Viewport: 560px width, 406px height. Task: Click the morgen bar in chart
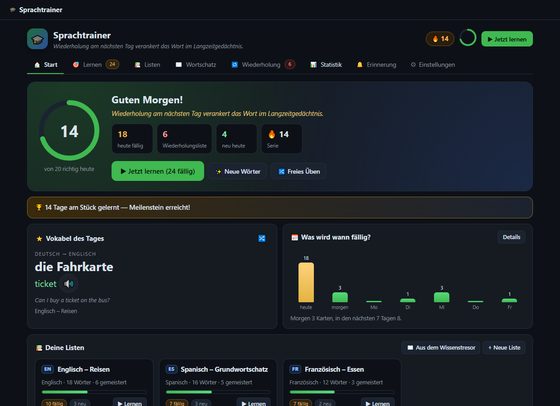click(340, 297)
